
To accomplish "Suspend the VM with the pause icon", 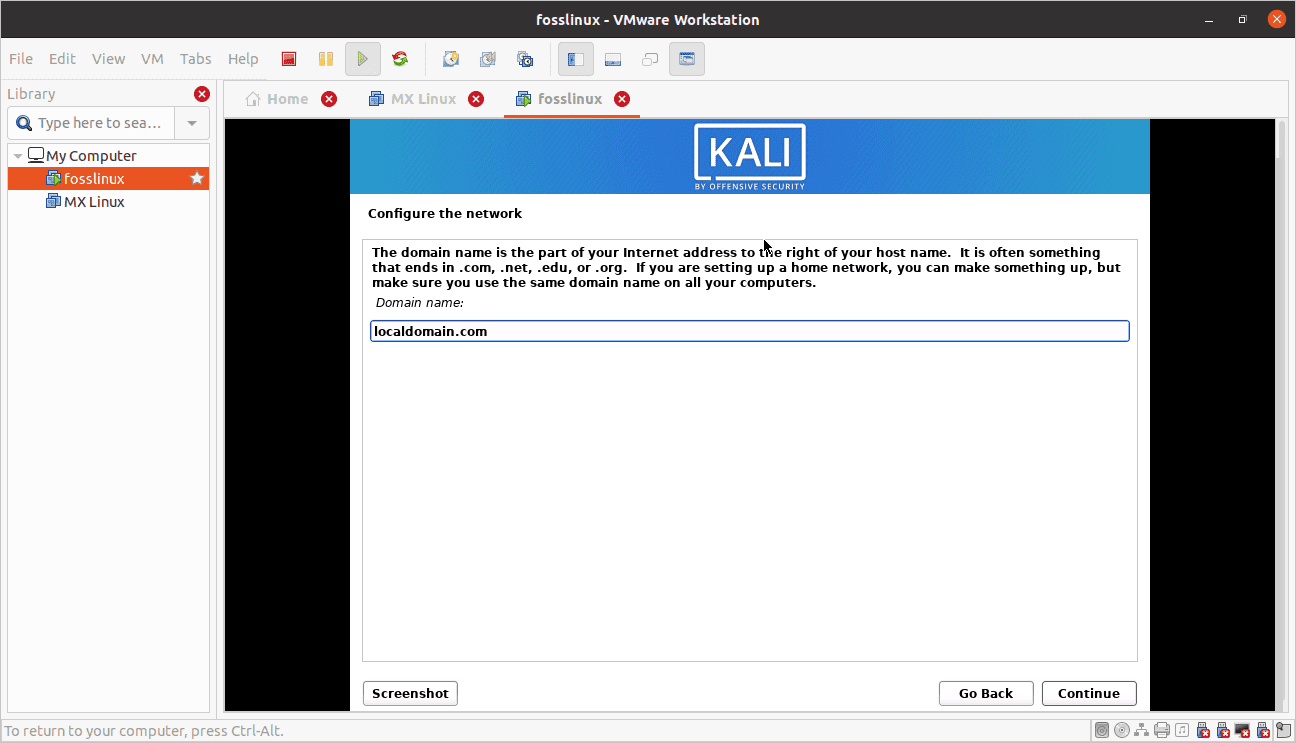I will [326, 59].
